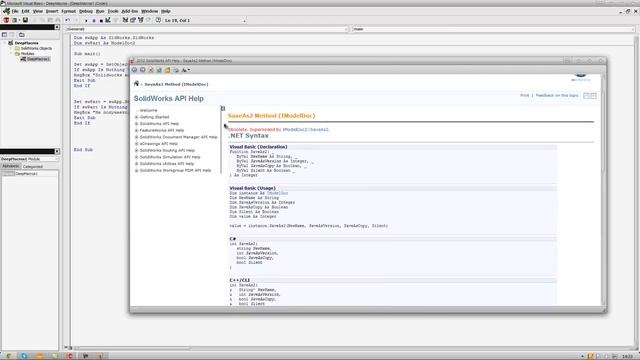Open the Run menu
The height and width of the screenshot is (360, 640).
tap(100, 11)
